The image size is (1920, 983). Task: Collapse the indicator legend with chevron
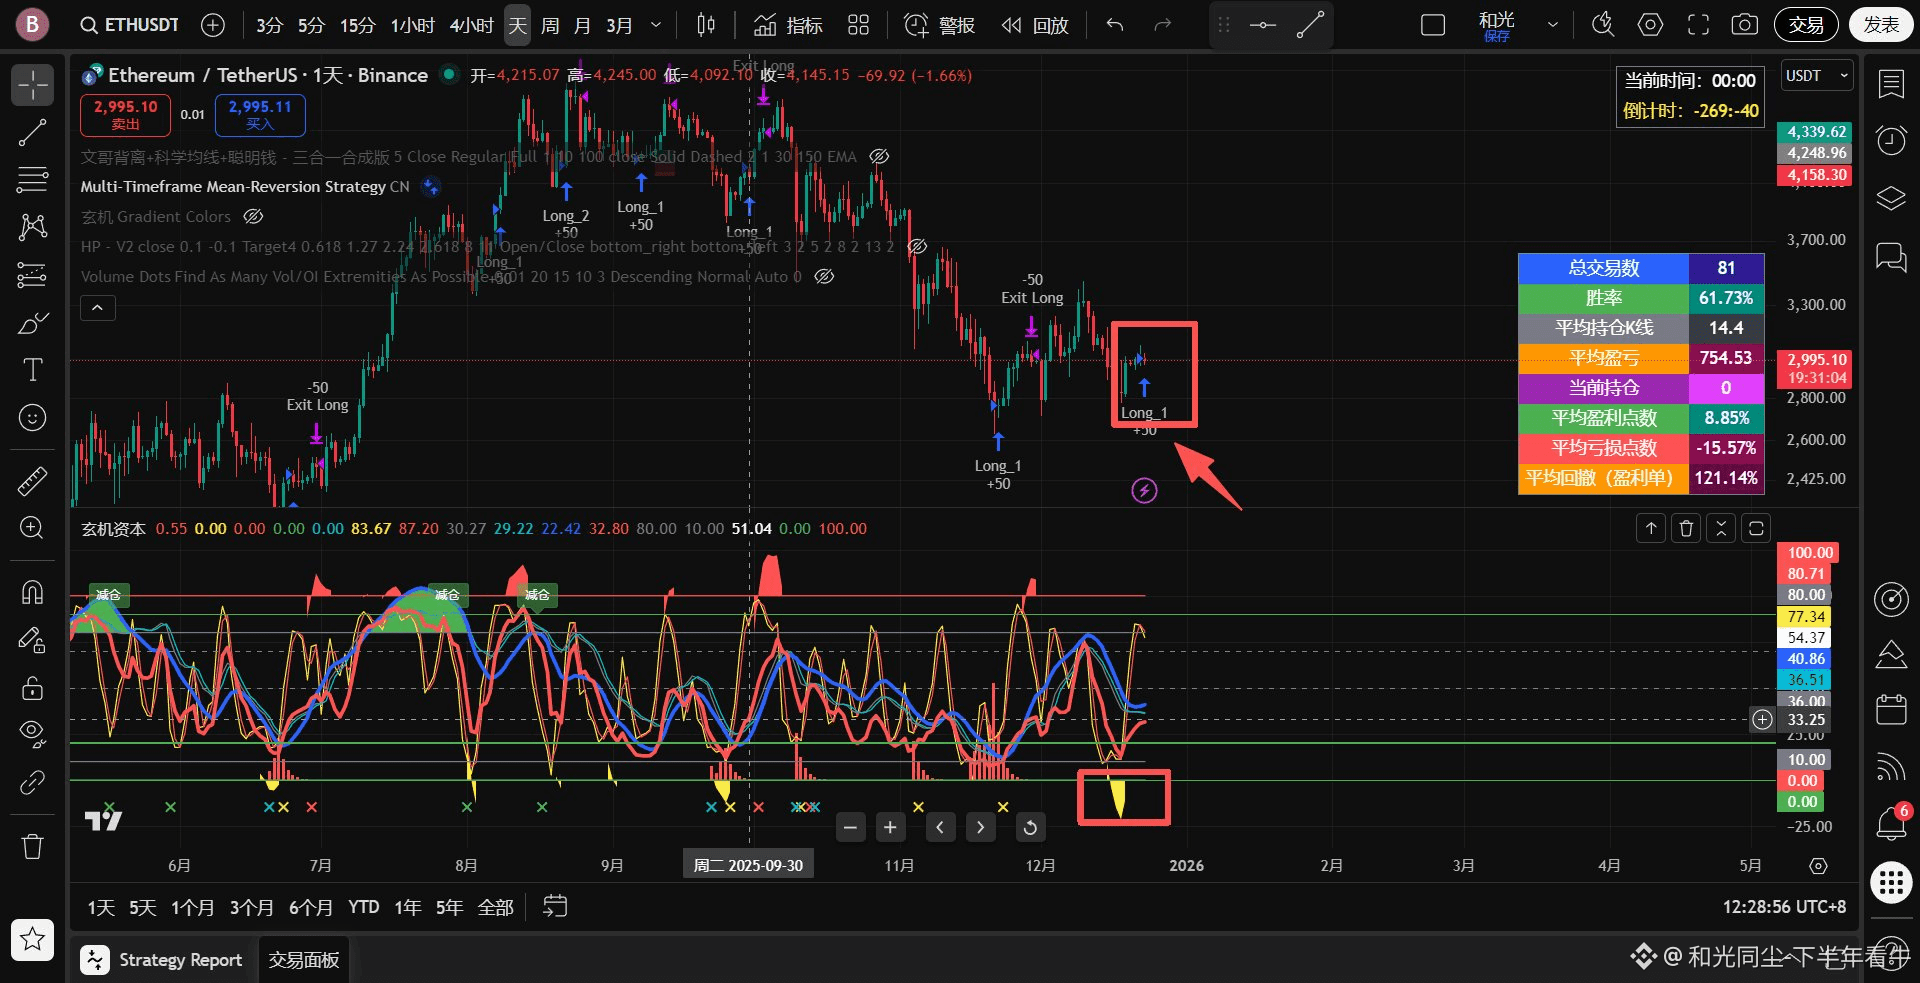click(97, 308)
